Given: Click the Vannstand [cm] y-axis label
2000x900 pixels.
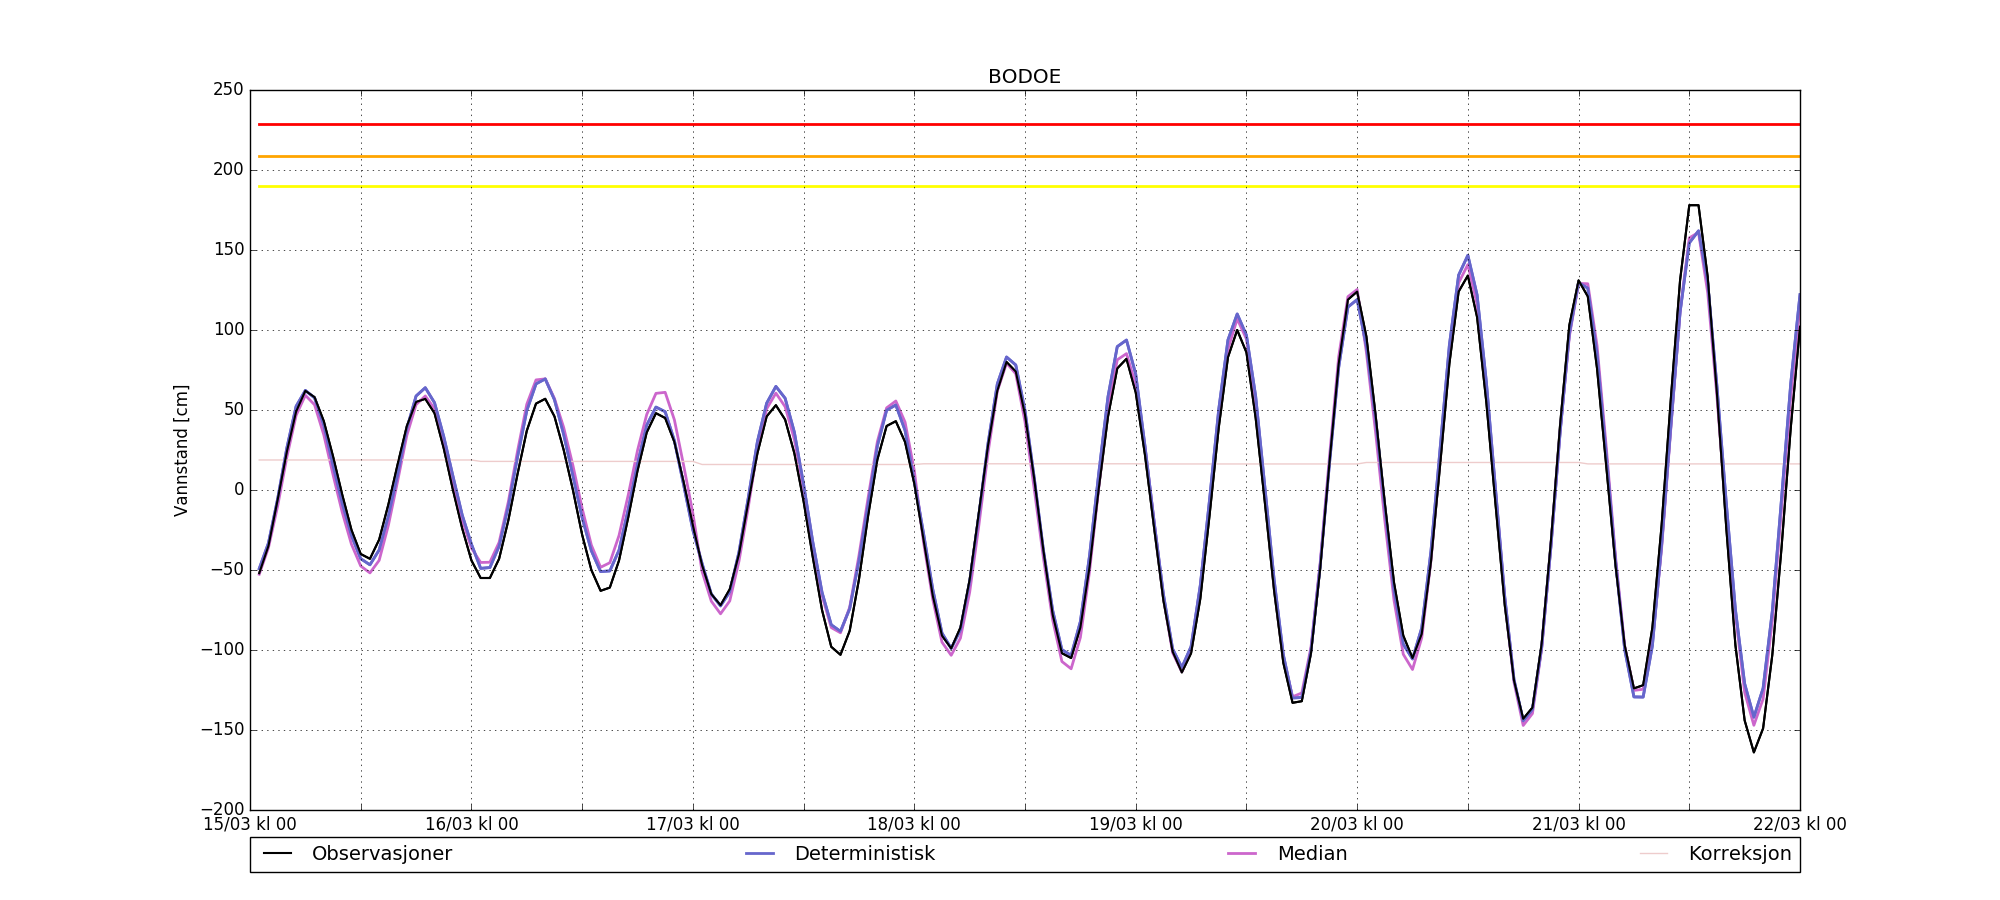Looking at the screenshot, I should tap(181, 450).
